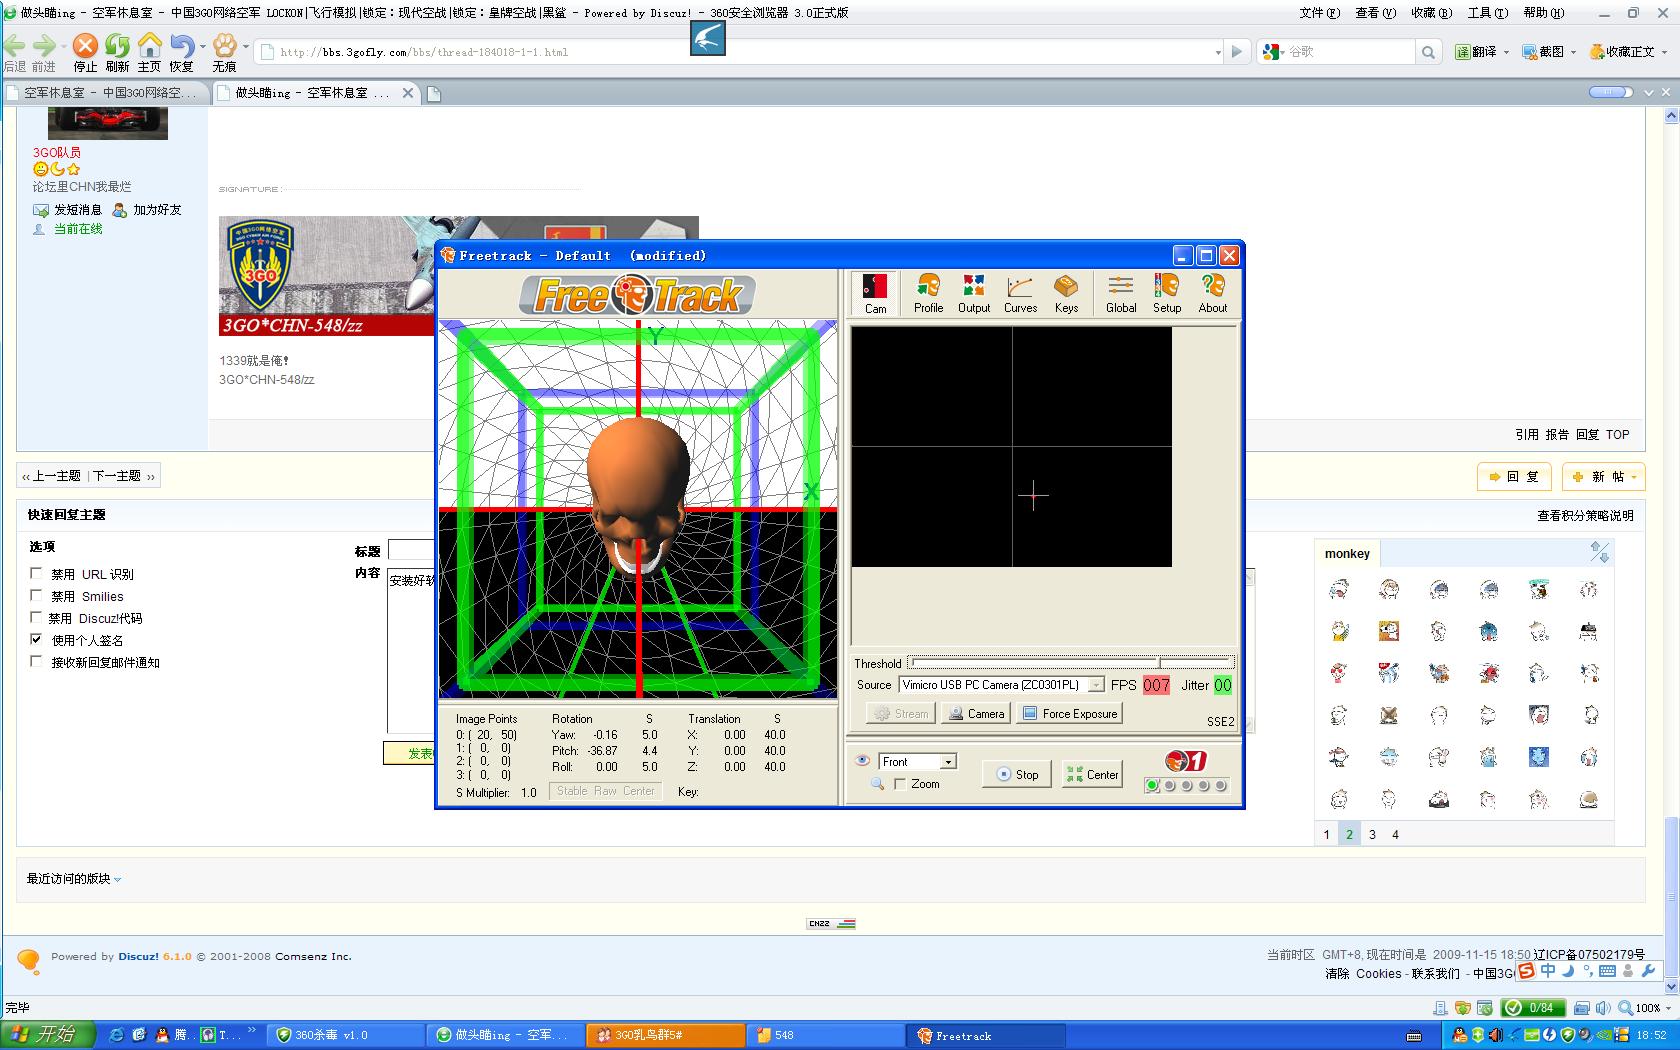Image resolution: width=1680 pixels, height=1050 pixels.
Task: Select the green first profile indicator
Action: (1152, 786)
